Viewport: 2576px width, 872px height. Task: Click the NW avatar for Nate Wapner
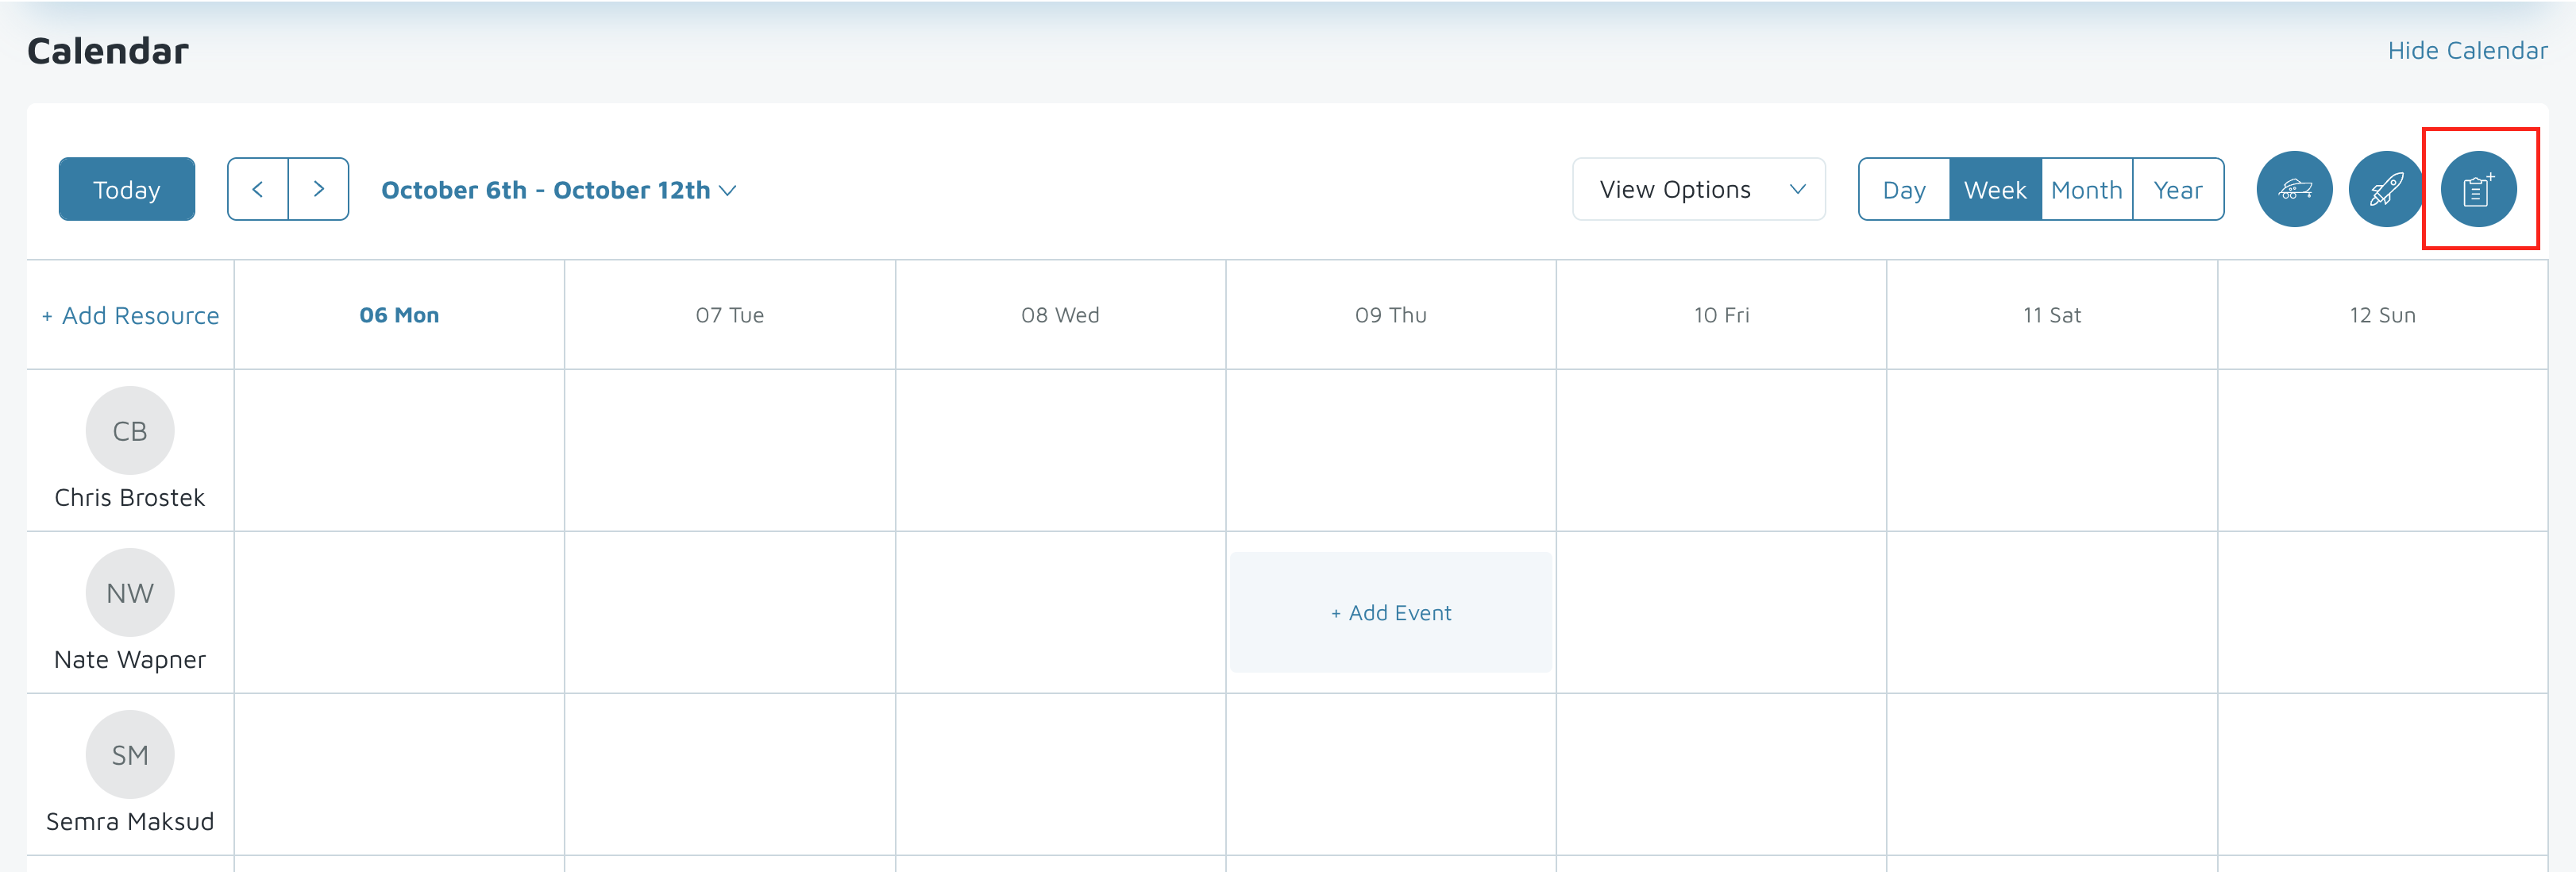tap(130, 593)
